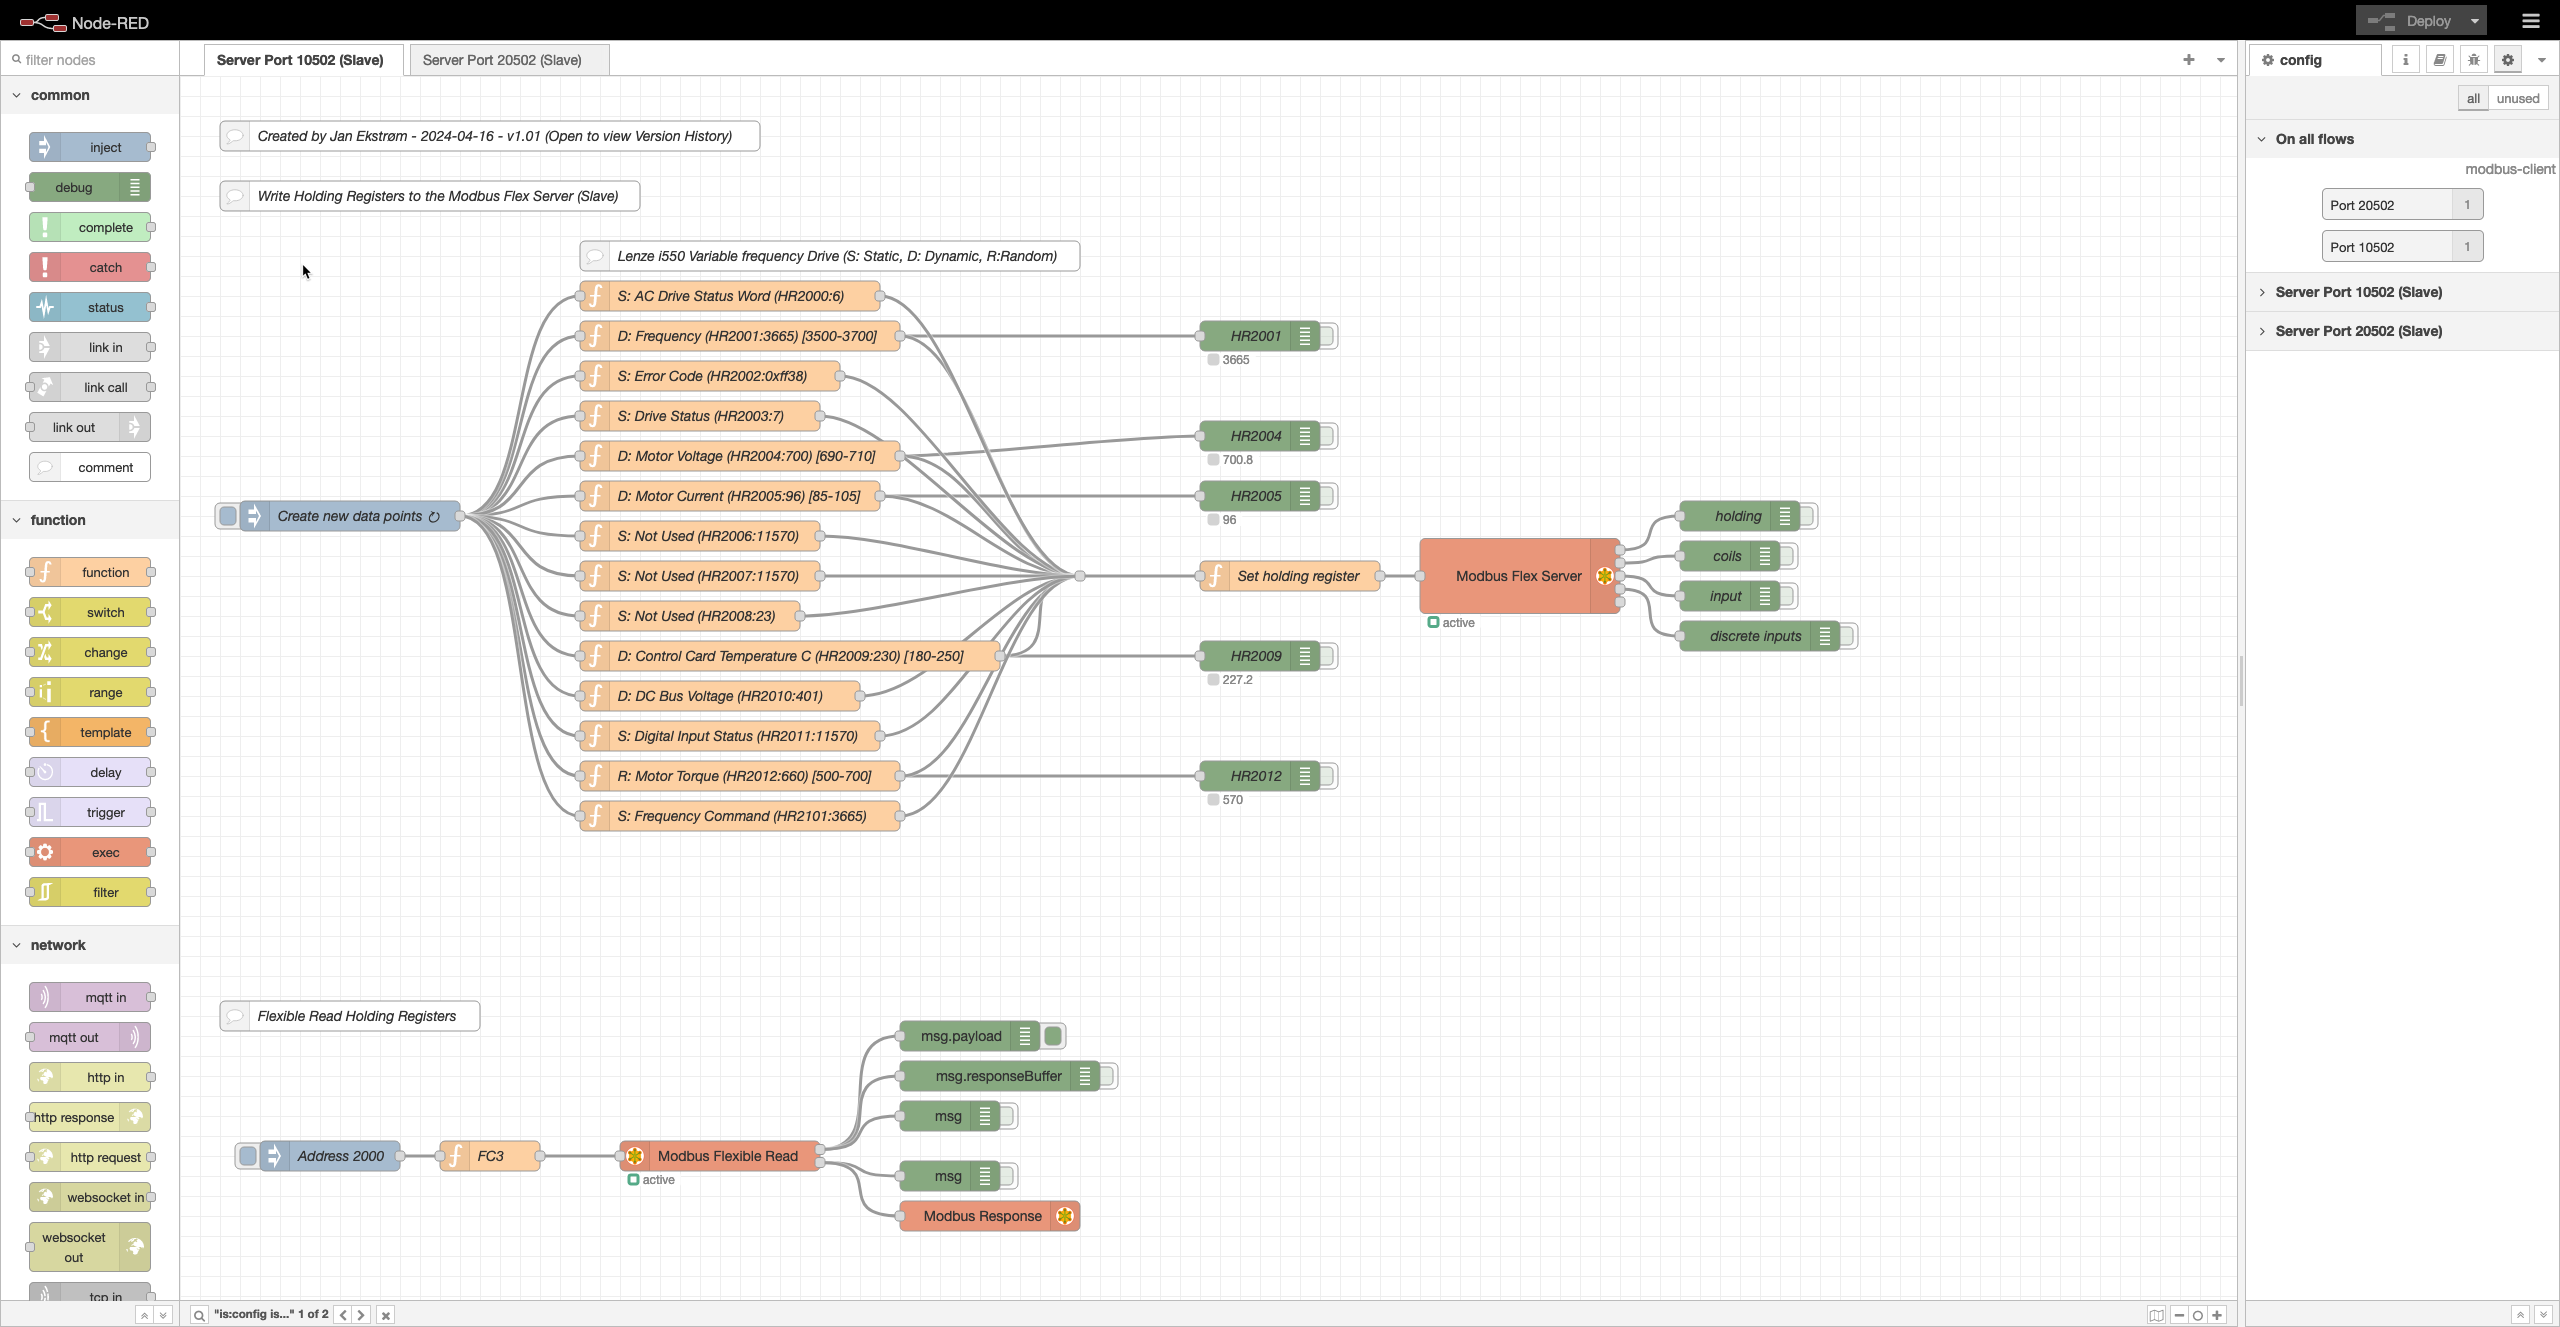Trigger the Create new data points inject button
2560x1327 pixels.
pyautogui.click(x=228, y=516)
